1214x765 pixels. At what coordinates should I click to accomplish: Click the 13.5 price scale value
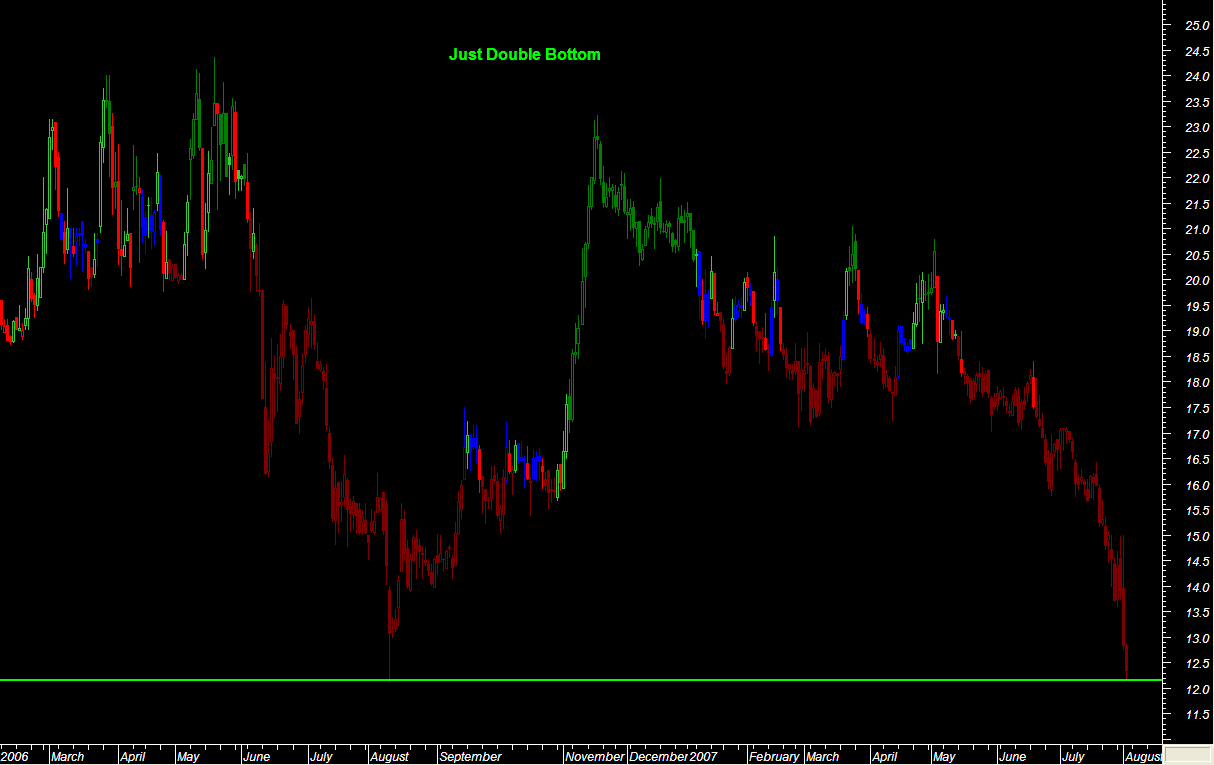coord(1198,613)
